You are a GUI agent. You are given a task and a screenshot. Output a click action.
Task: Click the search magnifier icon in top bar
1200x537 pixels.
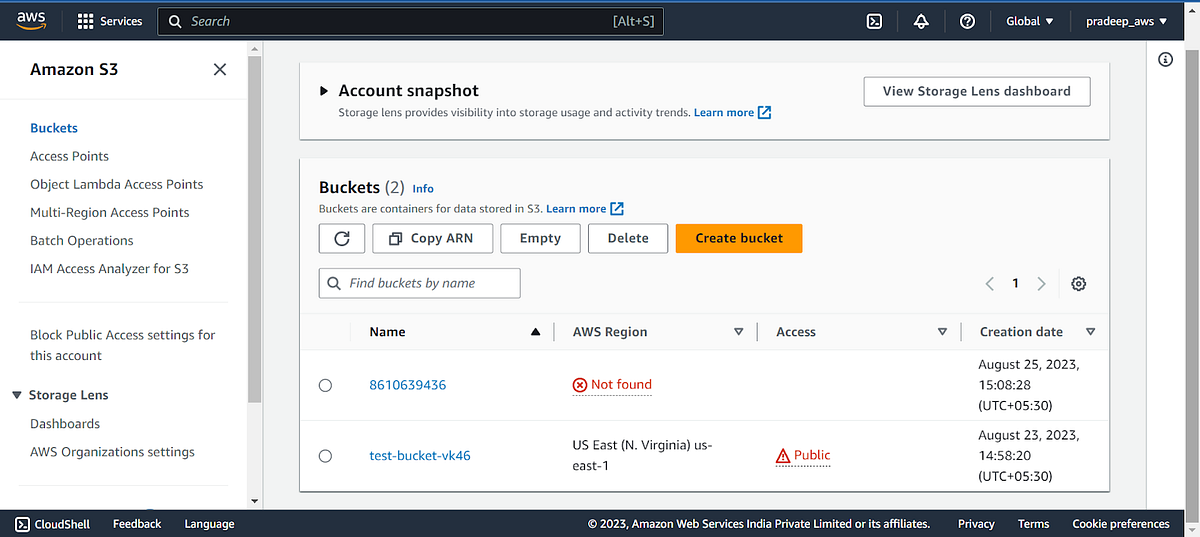tap(175, 21)
